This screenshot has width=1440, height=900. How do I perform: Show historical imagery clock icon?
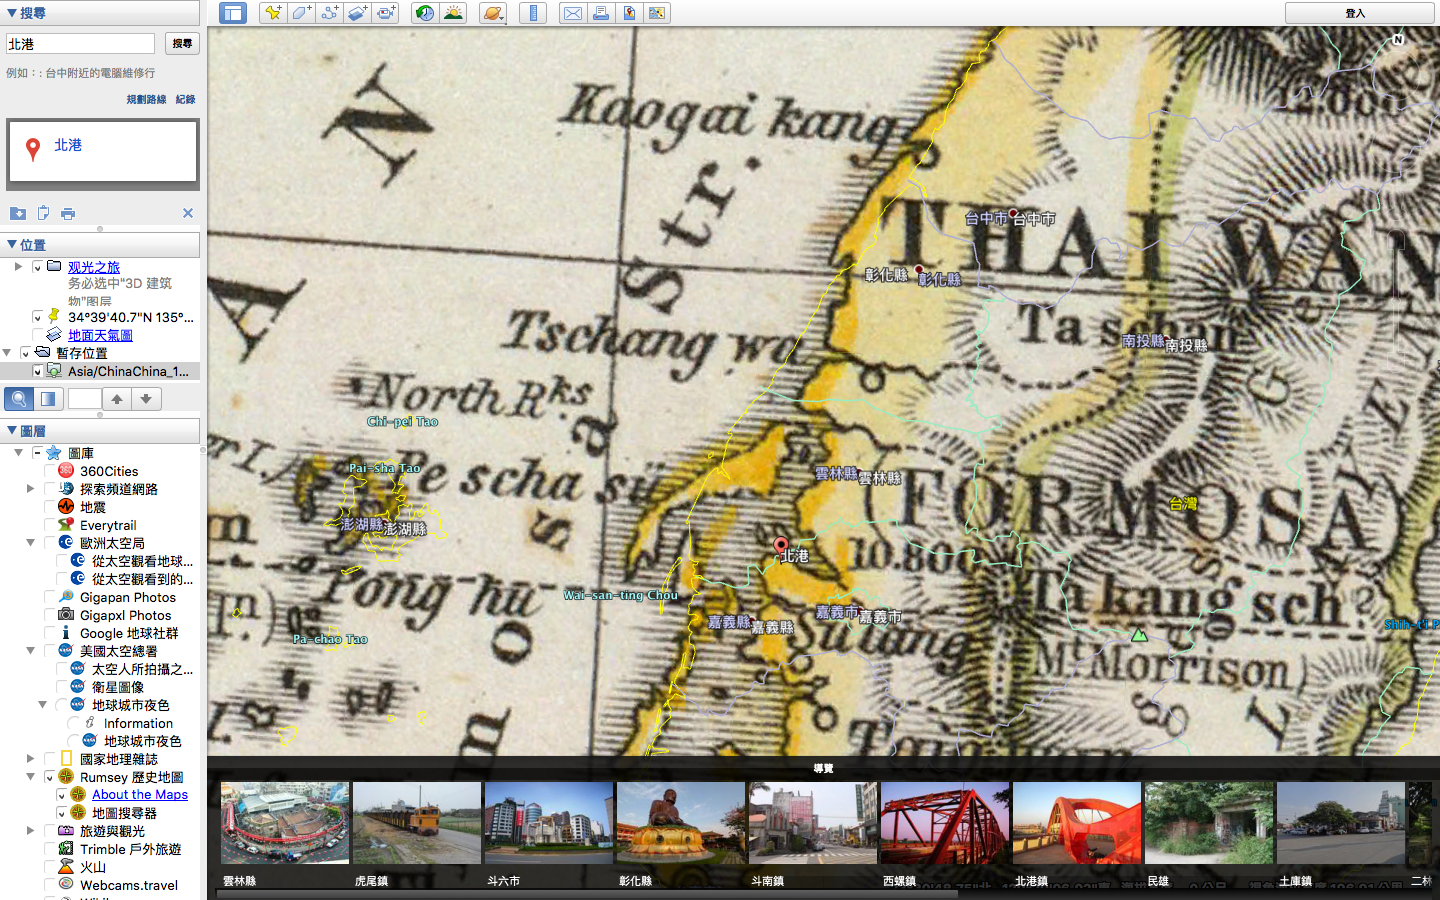coord(425,13)
